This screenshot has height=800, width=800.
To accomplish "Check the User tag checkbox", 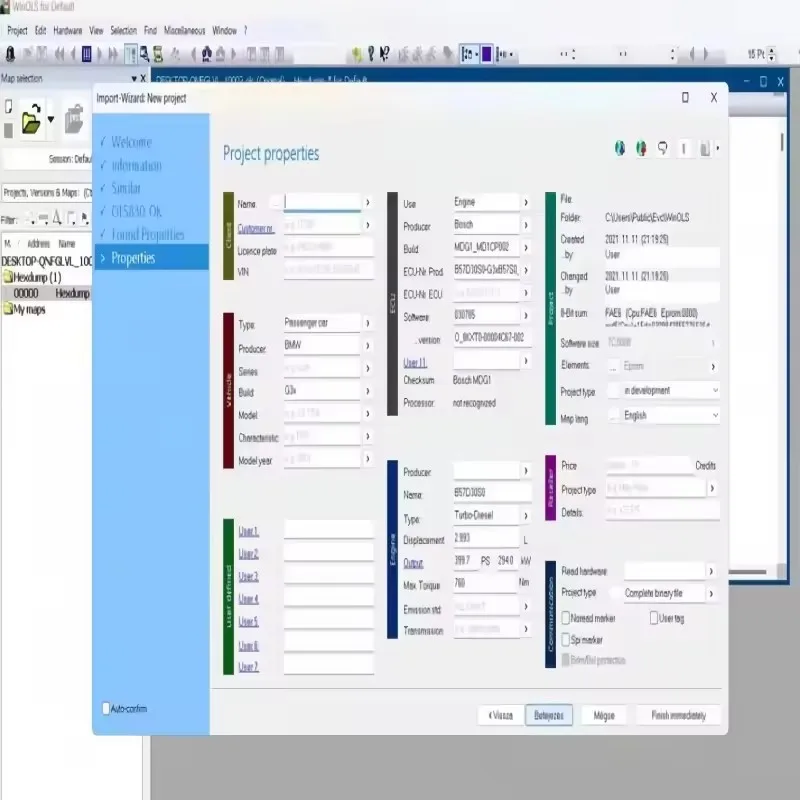I will 654,618.
